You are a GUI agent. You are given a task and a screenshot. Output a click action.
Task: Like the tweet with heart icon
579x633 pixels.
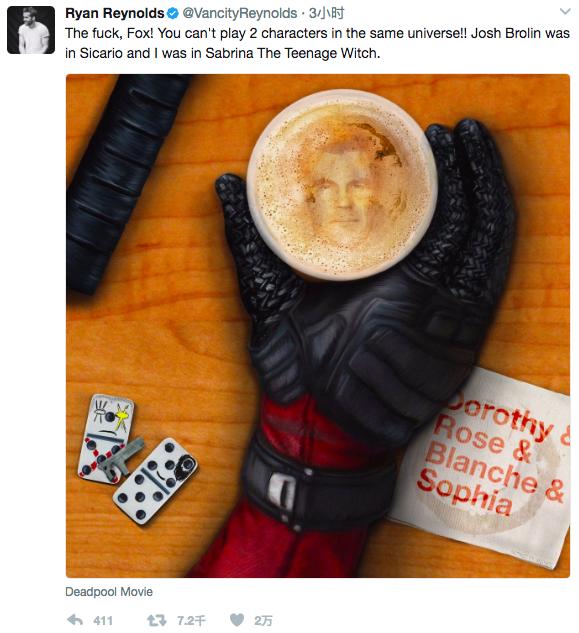237,620
